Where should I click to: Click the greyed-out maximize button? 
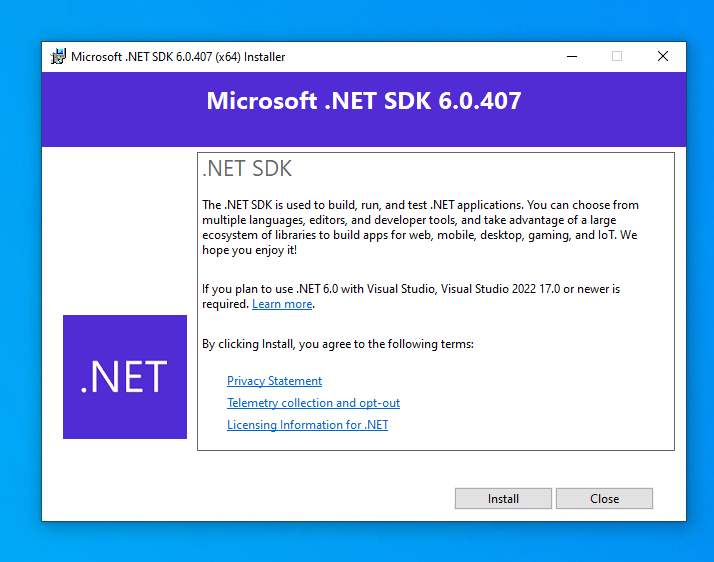point(616,57)
